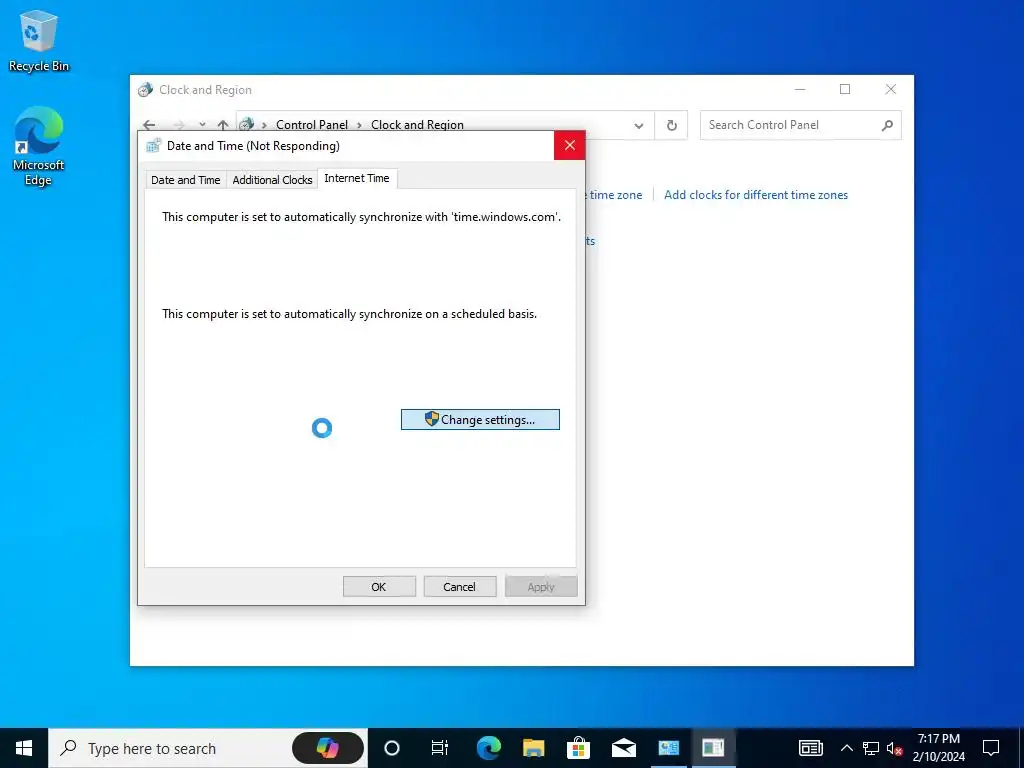
Task: Click the muted volume tray icon
Action: click(895, 748)
